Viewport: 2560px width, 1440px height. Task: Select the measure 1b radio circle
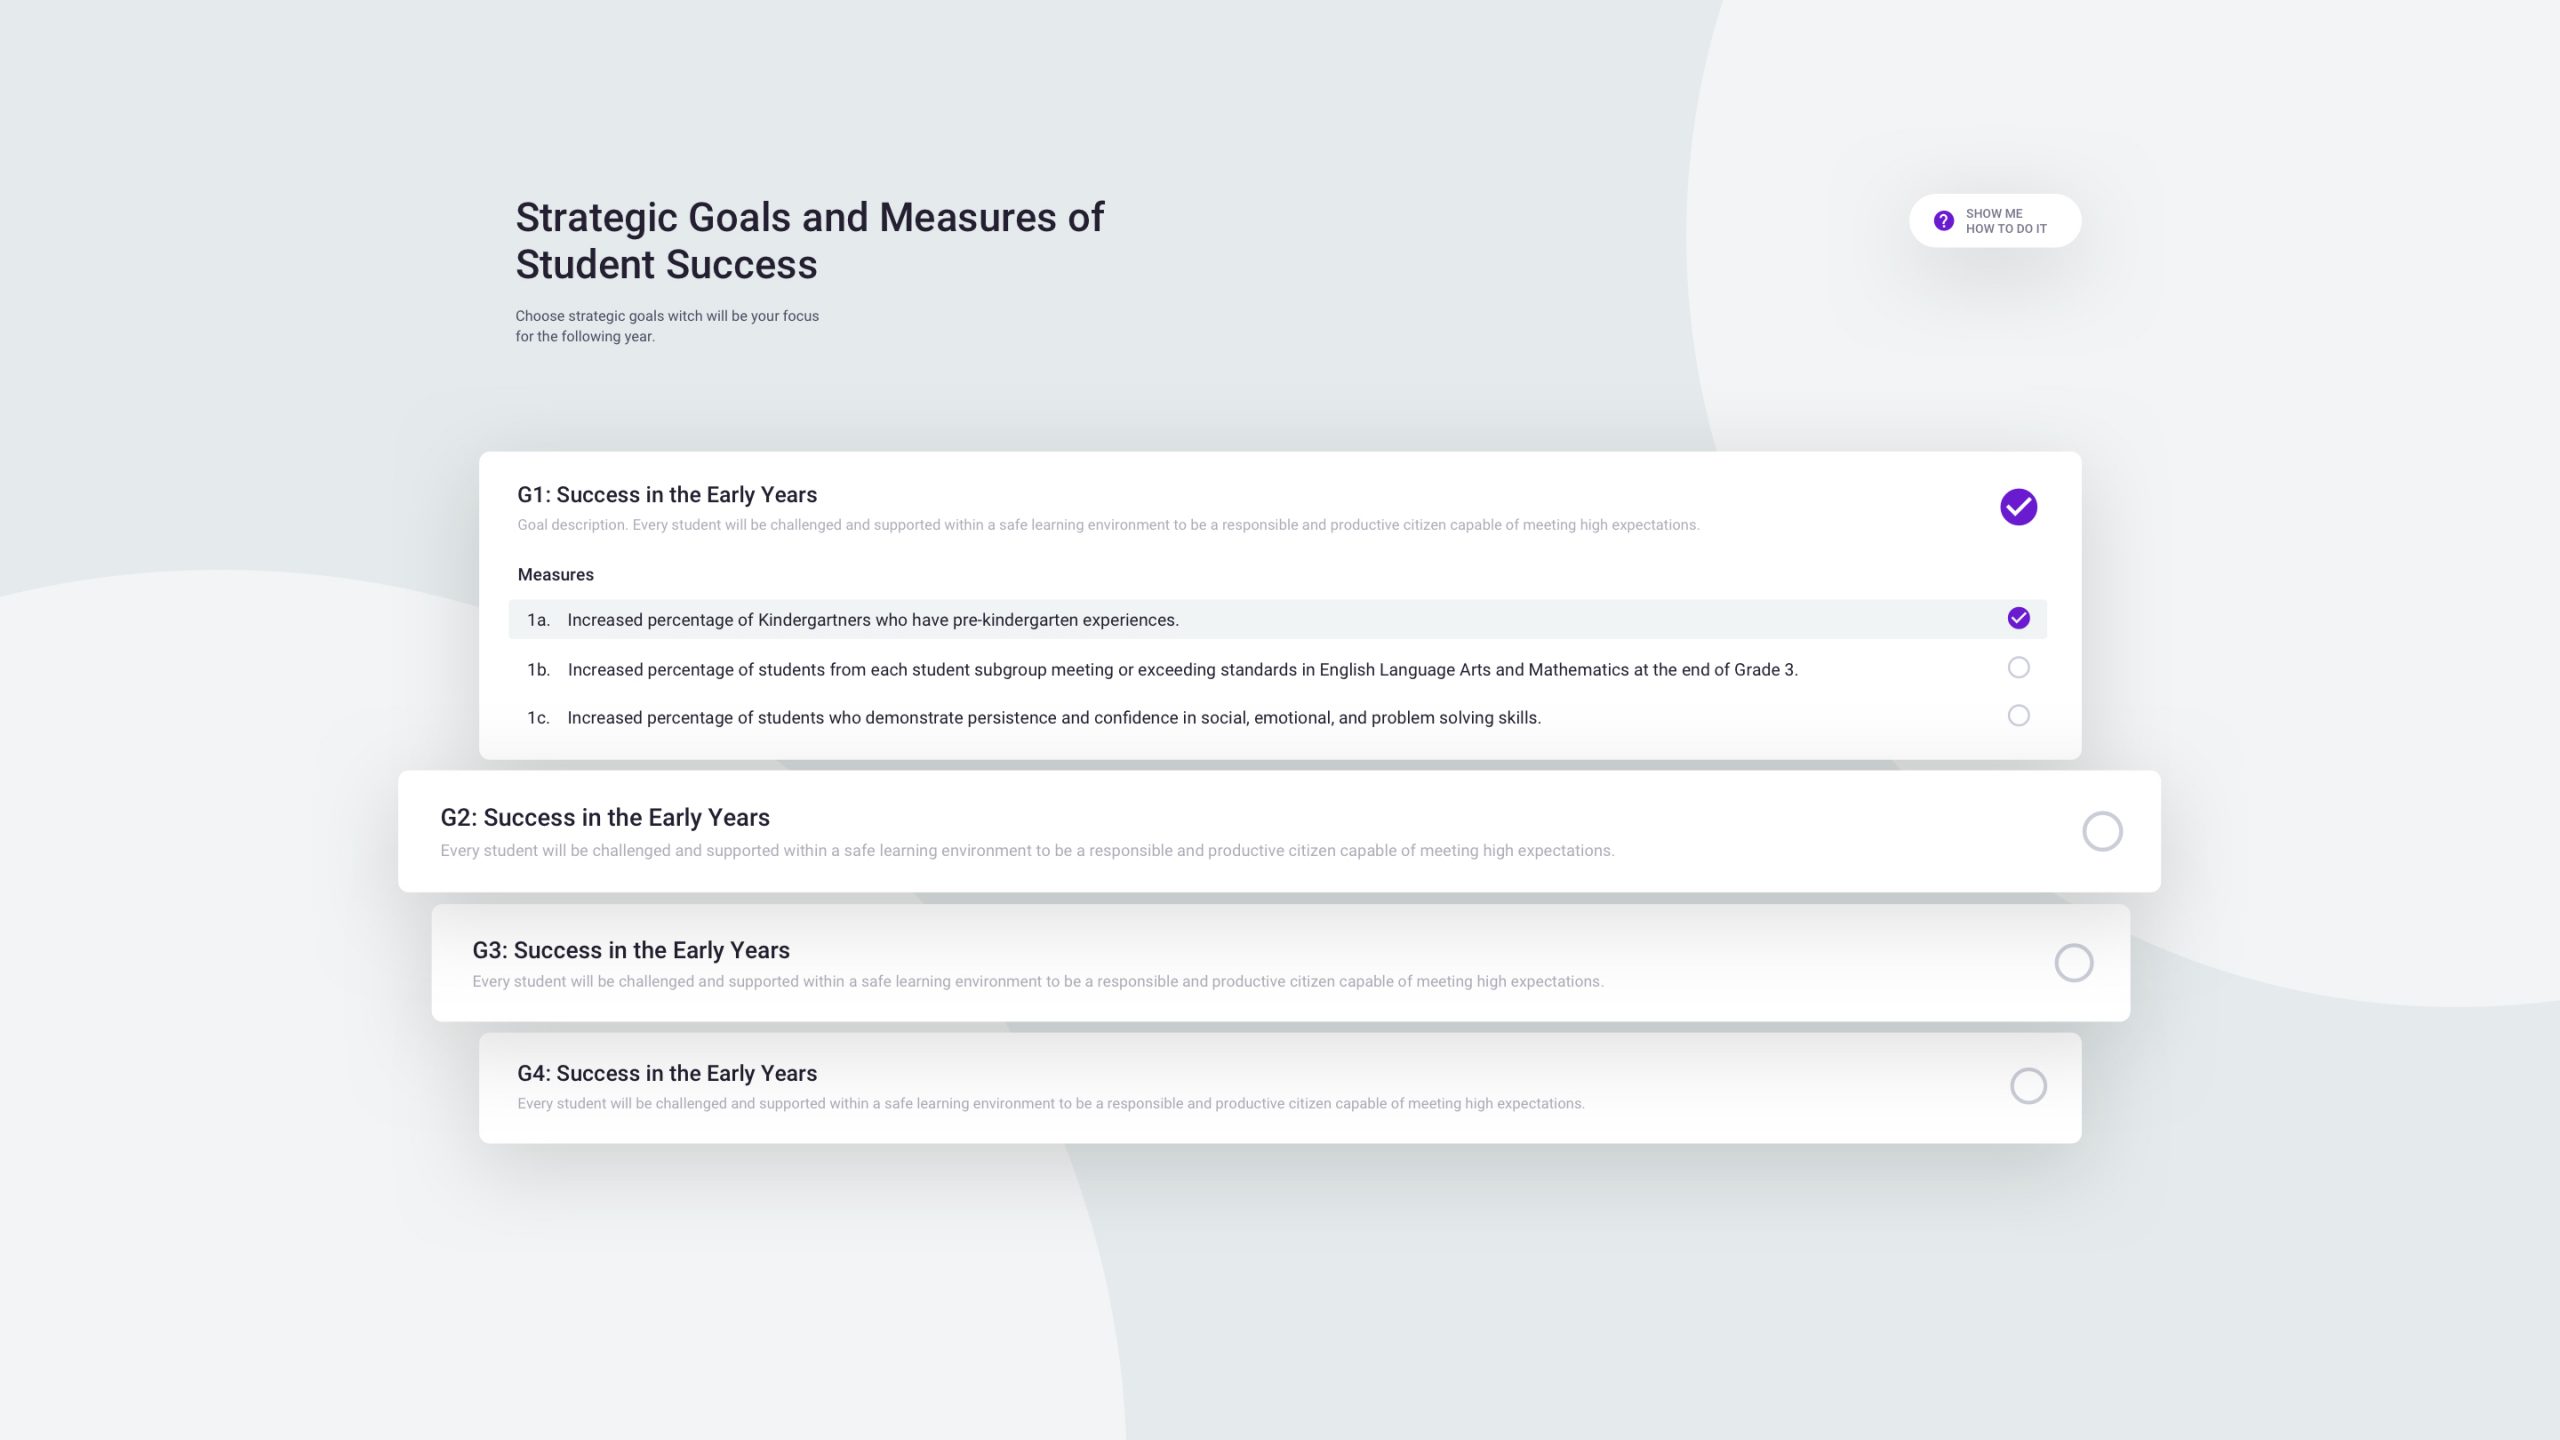(x=2018, y=667)
